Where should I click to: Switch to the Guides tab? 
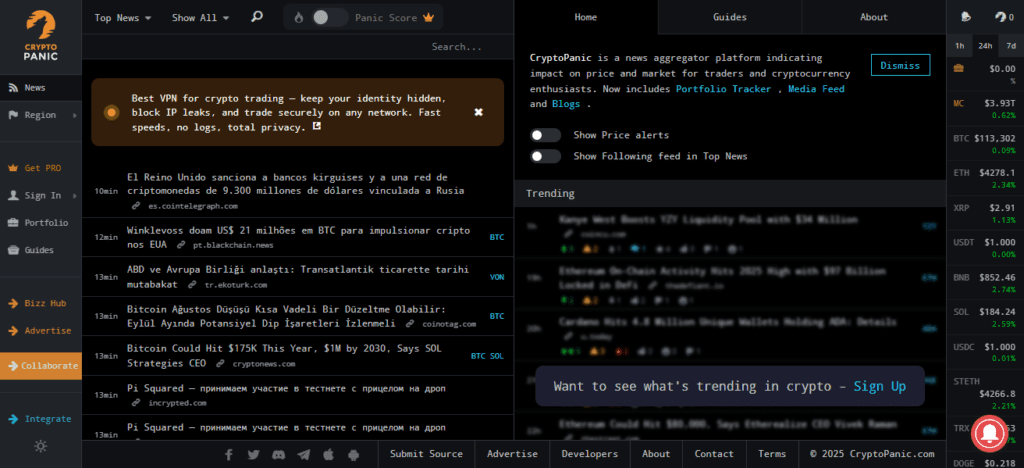[729, 17]
